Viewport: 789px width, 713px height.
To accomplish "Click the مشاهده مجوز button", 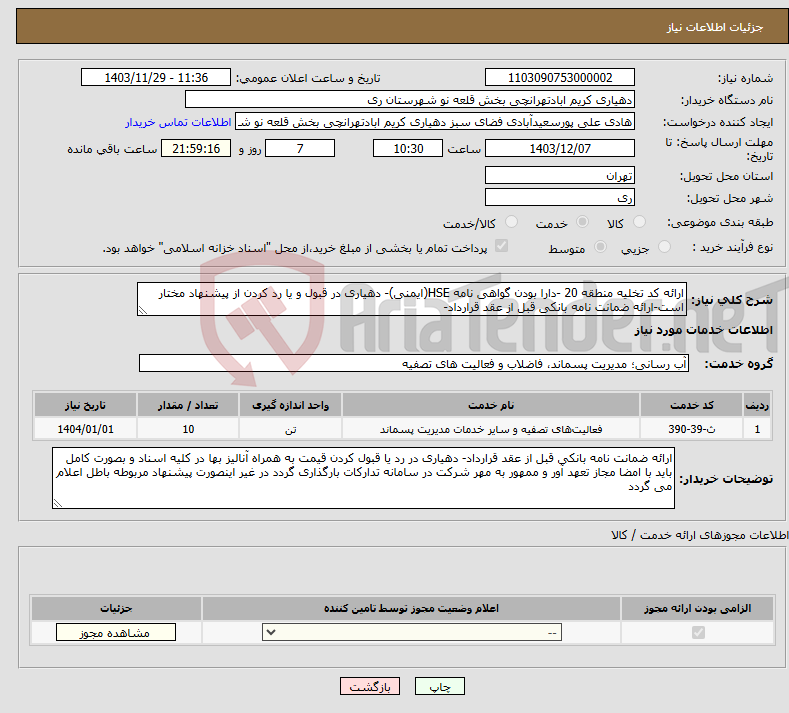I will [116, 632].
